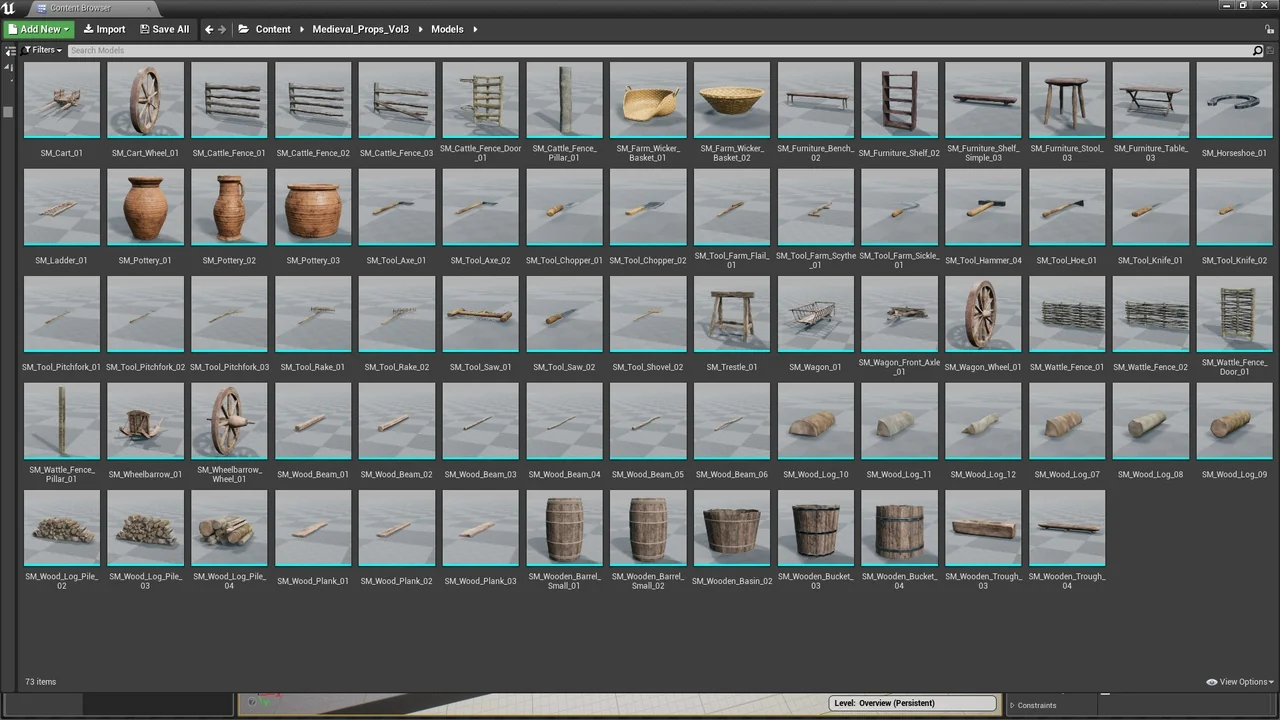Image resolution: width=1280 pixels, height=720 pixels.
Task: Navigate to Medieval_Props_Vol3 in the breadcrumb
Action: (x=360, y=29)
